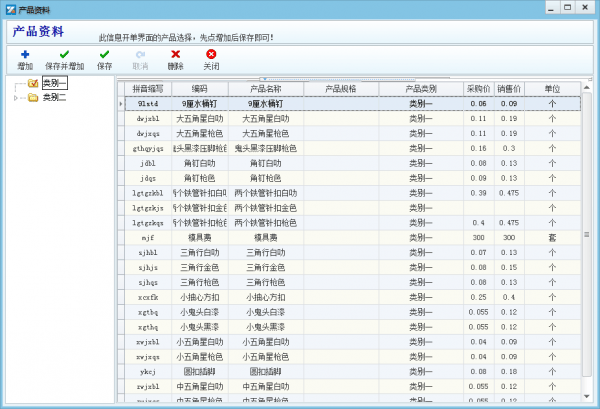
Task: Toggle the checked folder icon beside 类别一
Action: pyautogui.click(x=33, y=84)
